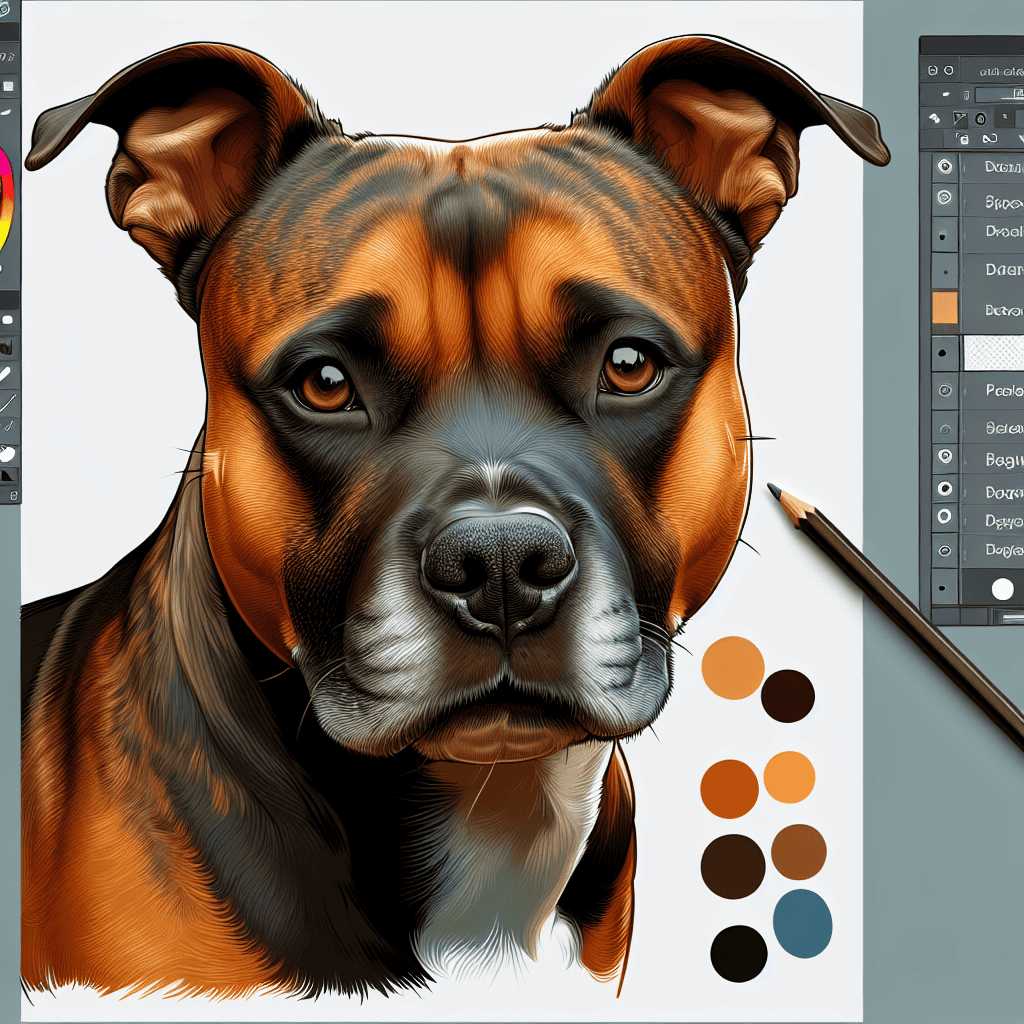Image resolution: width=1024 pixels, height=1024 pixels.
Task: Toggle visibility eye of the topmost layer
Action: click(x=943, y=167)
